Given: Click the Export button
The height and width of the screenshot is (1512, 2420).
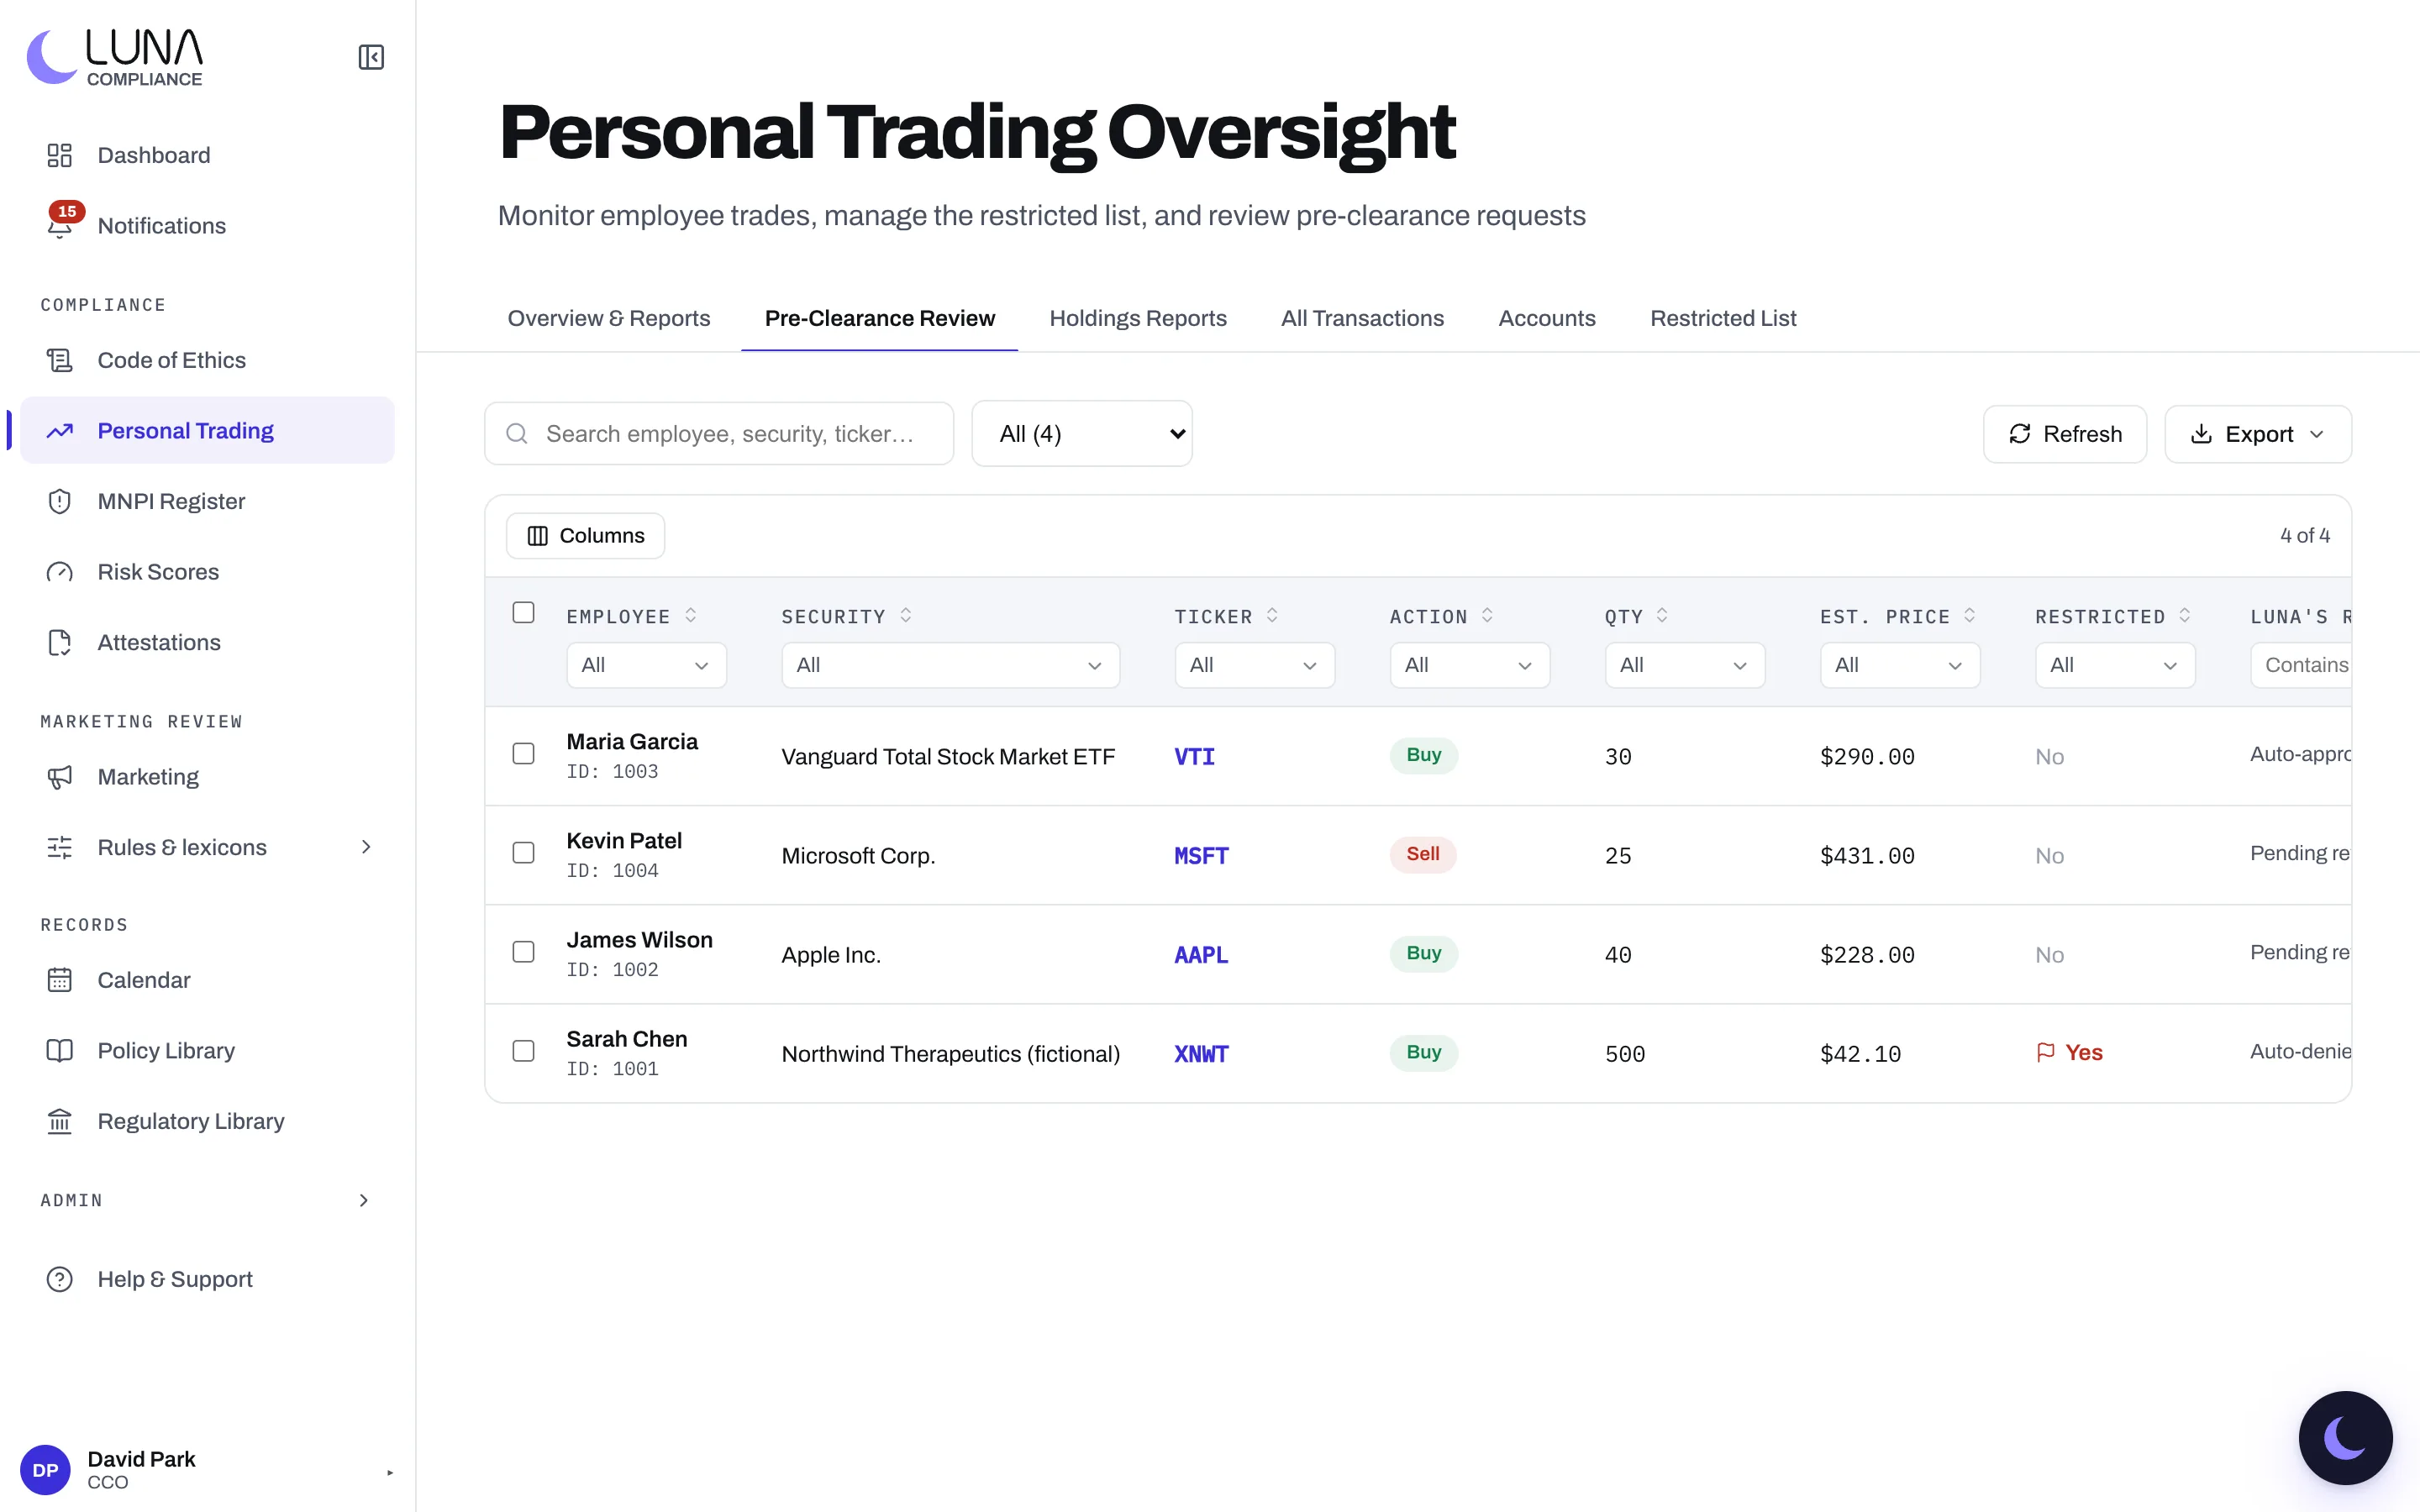Looking at the screenshot, I should [2258, 434].
